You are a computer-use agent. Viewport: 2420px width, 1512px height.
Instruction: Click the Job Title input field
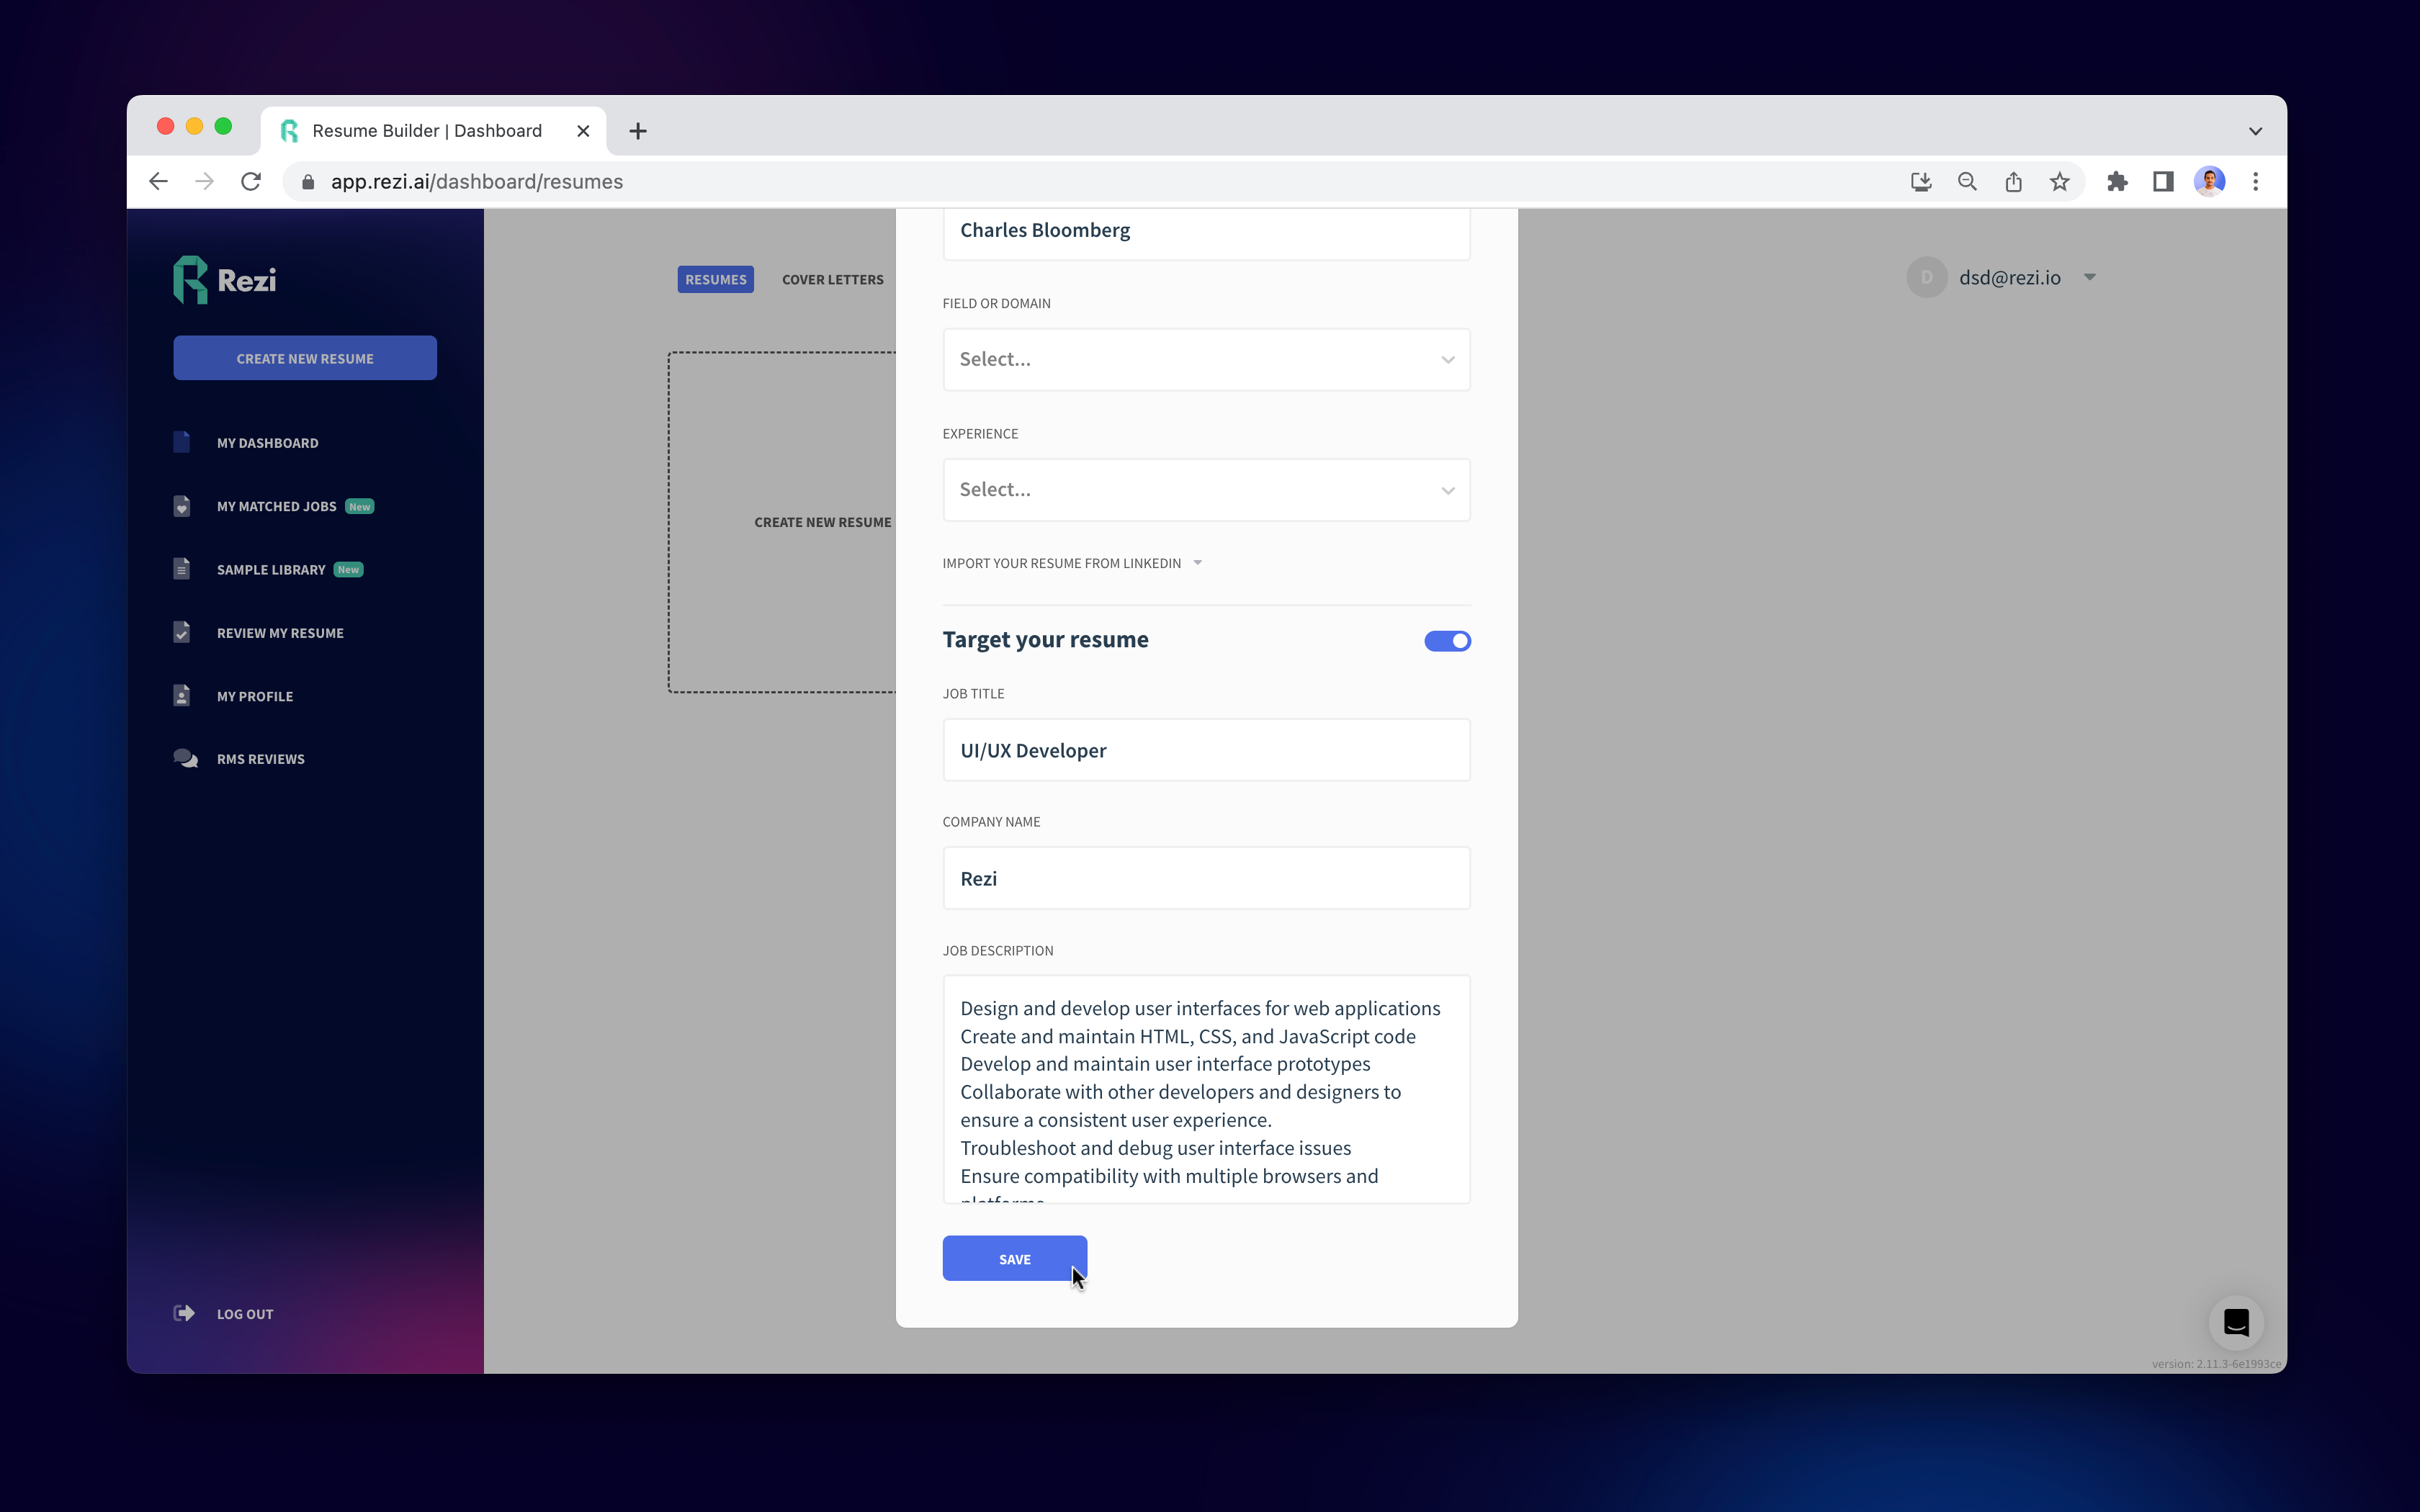coord(1206,750)
